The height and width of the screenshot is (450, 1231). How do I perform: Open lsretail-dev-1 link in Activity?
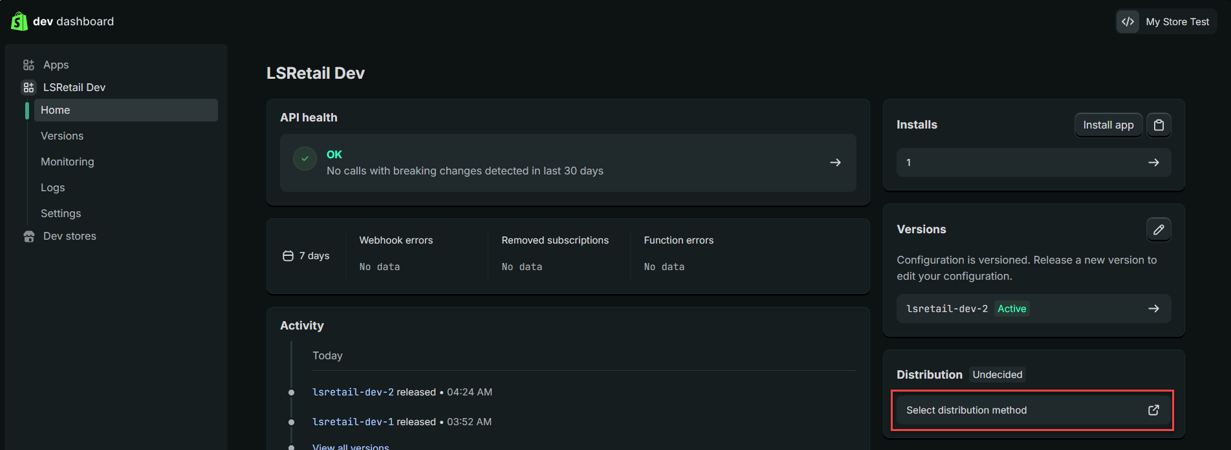point(352,422)
